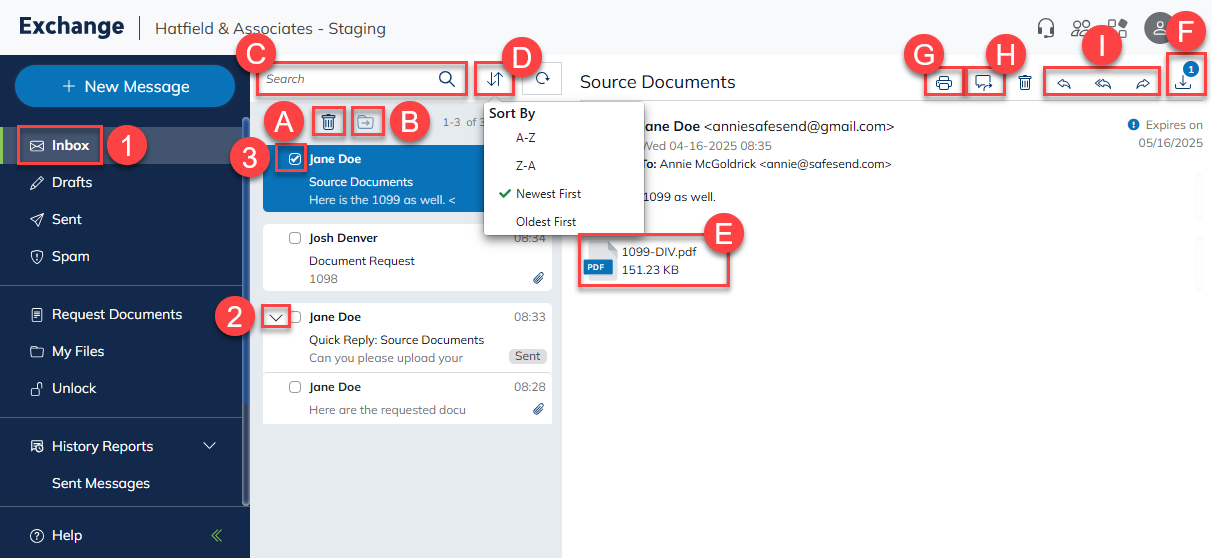Click the reply all arrow icon

1103,83
